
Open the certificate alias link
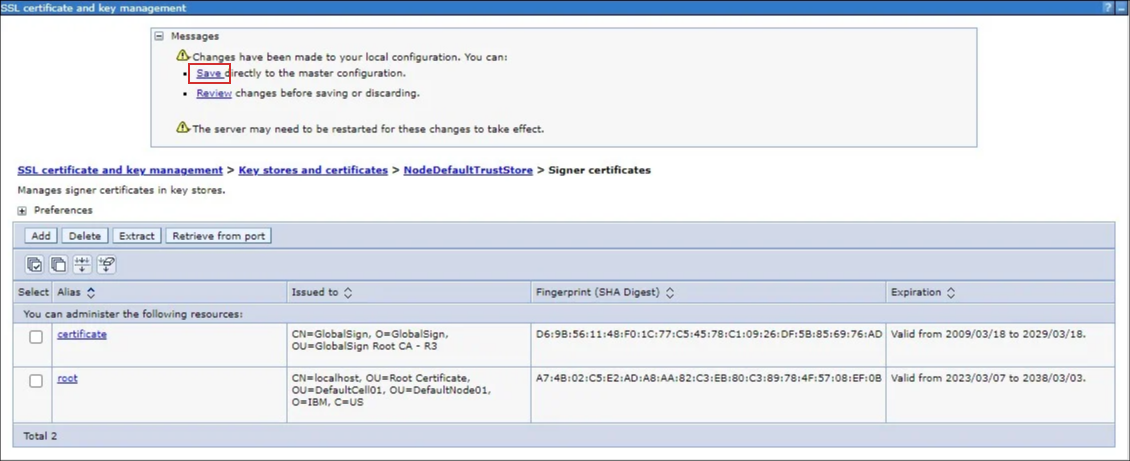pyautogui.click(x=82, y=334)
